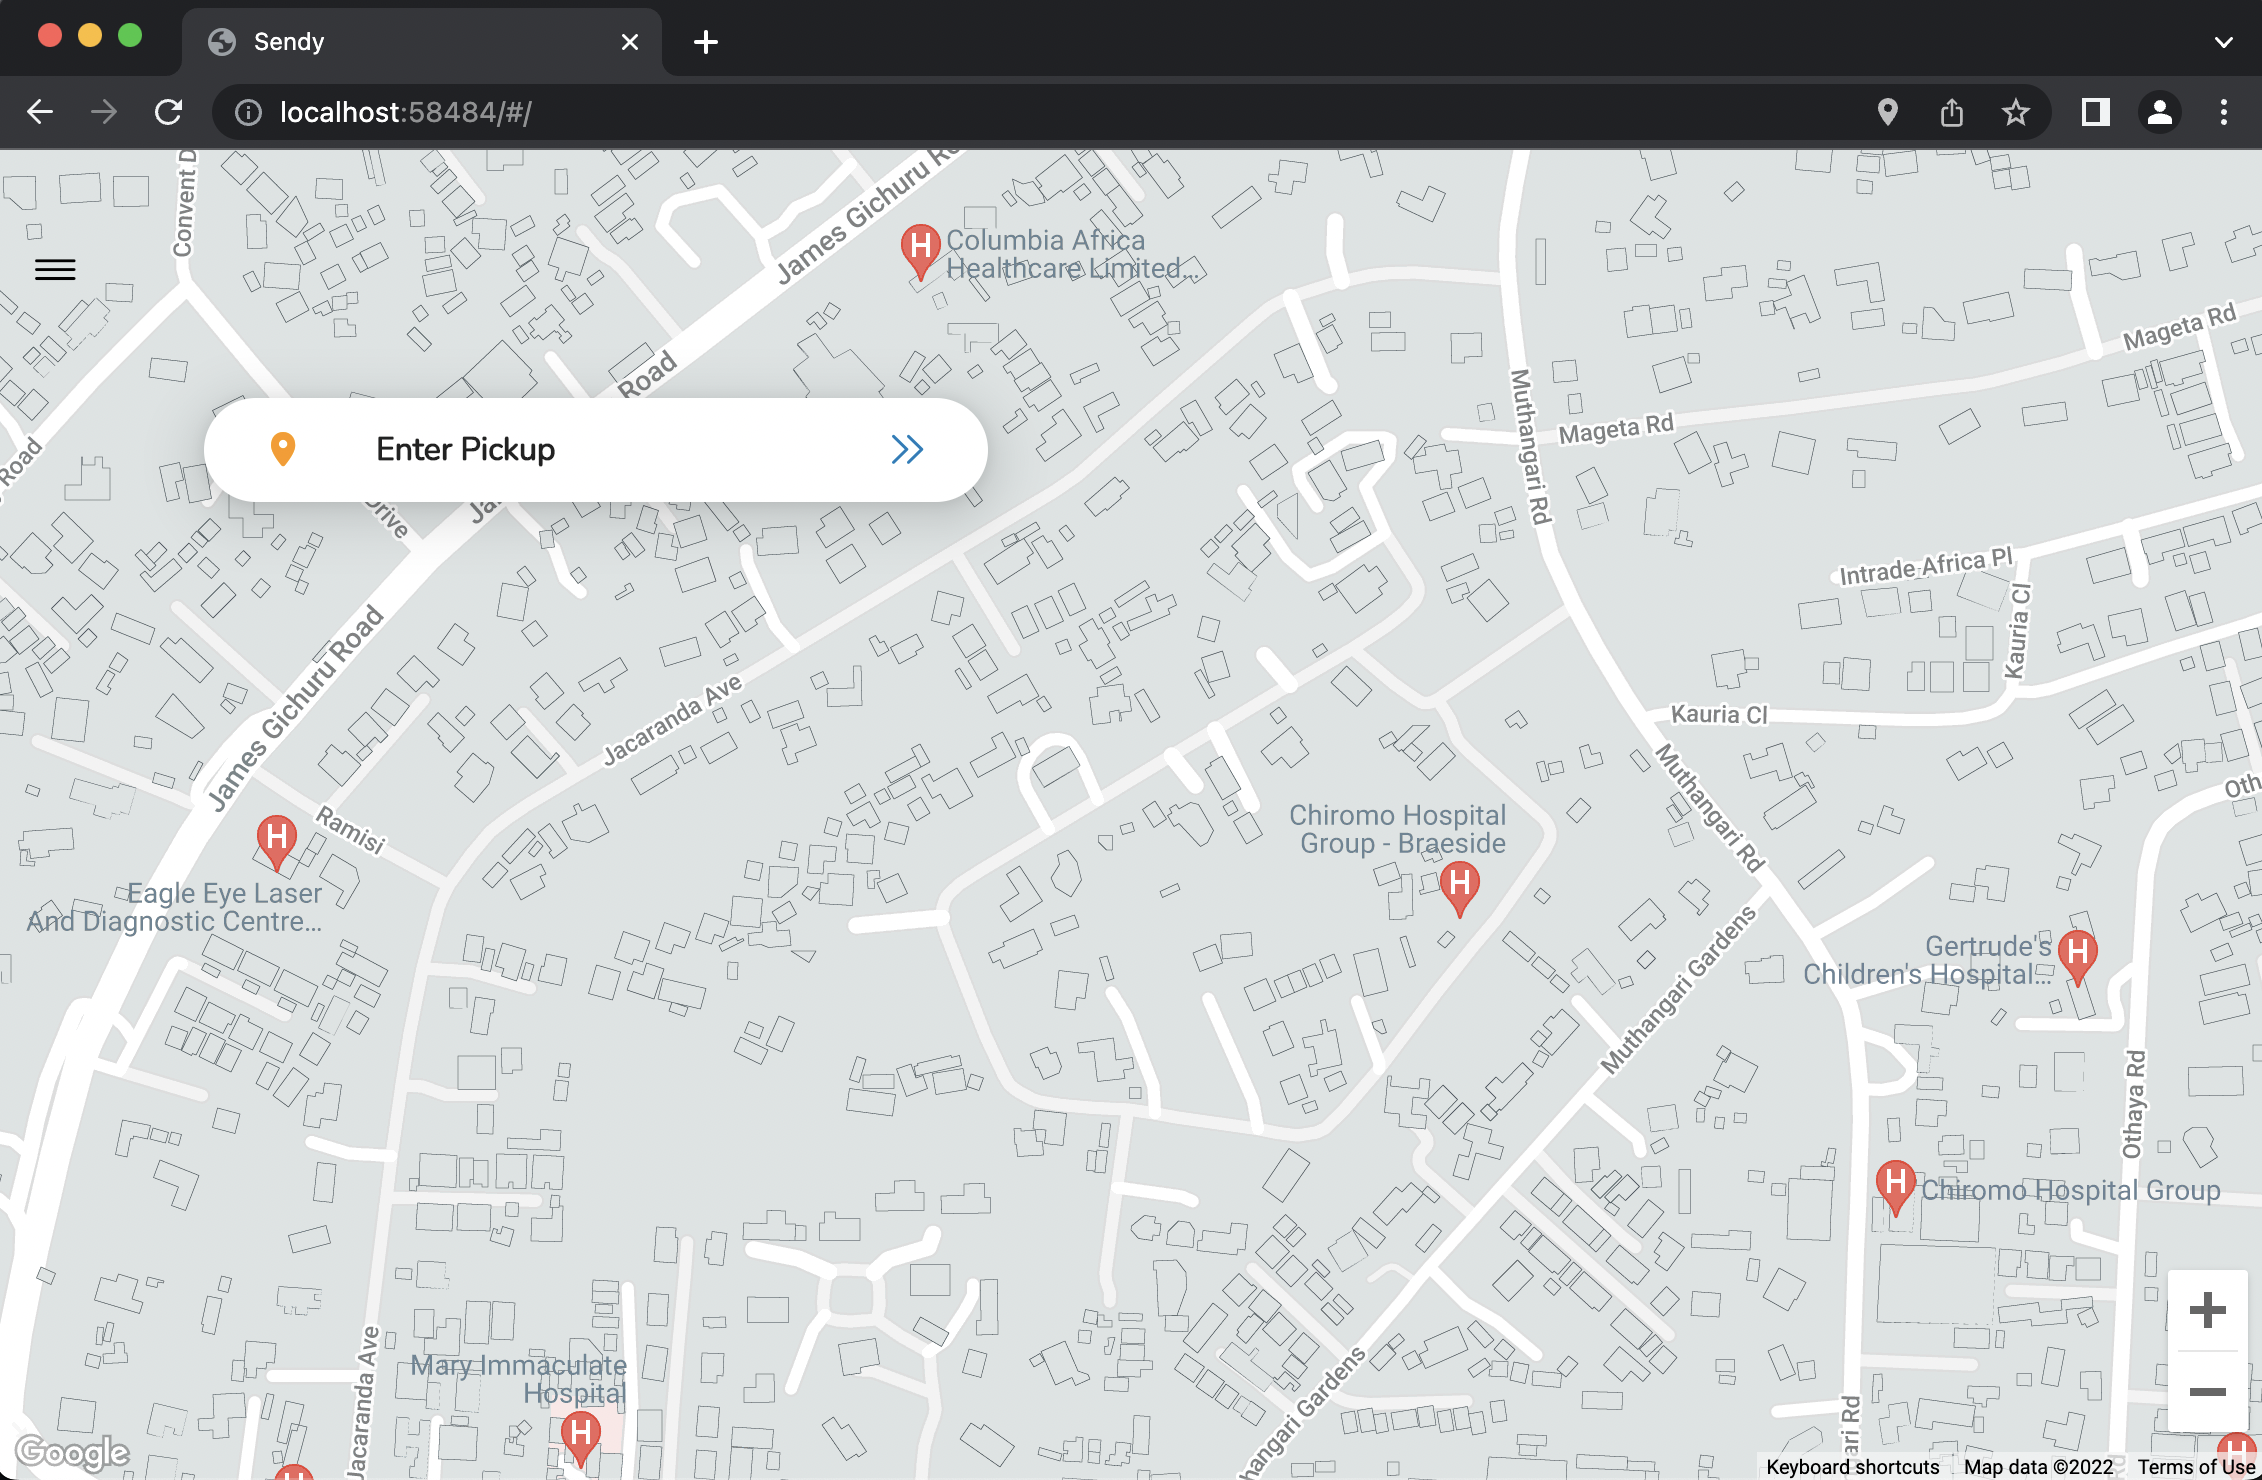2262x1480 pixels.
Task: Open the browser profile menu
Action: (2158, 112)
